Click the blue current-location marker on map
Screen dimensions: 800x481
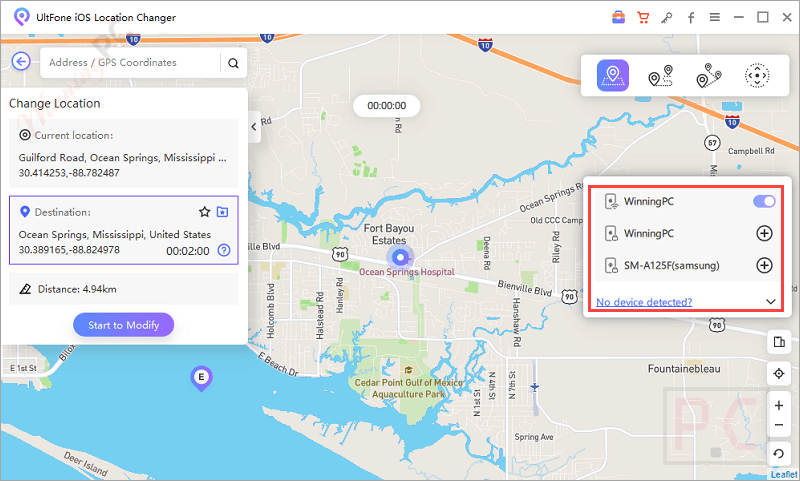[401, 258]
